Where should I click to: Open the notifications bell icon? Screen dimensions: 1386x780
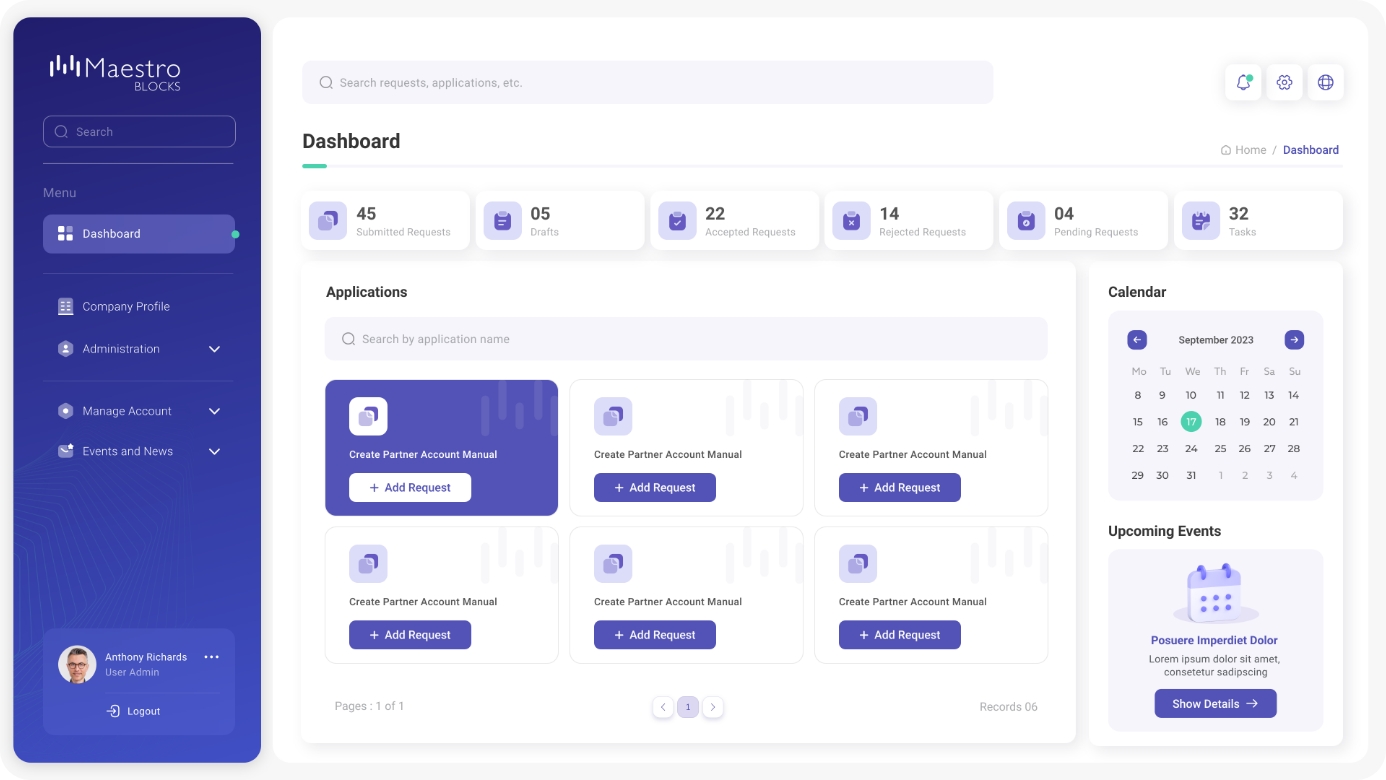tap(1243, 82)
